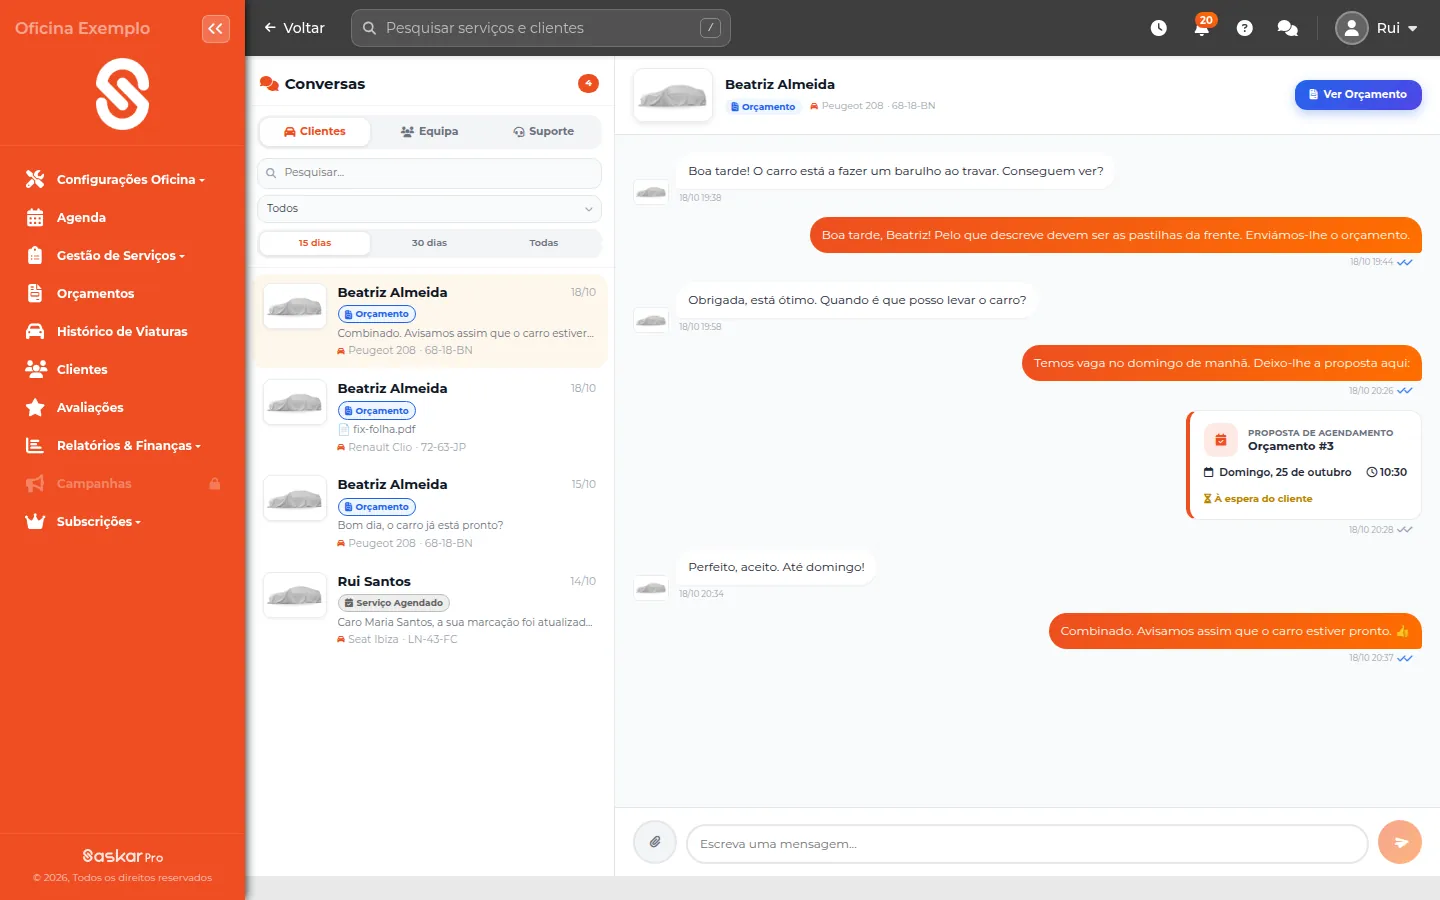Expand Subscrições menu
The image size is (1440, 900).
pyautogui.click(x=98, y=521)
